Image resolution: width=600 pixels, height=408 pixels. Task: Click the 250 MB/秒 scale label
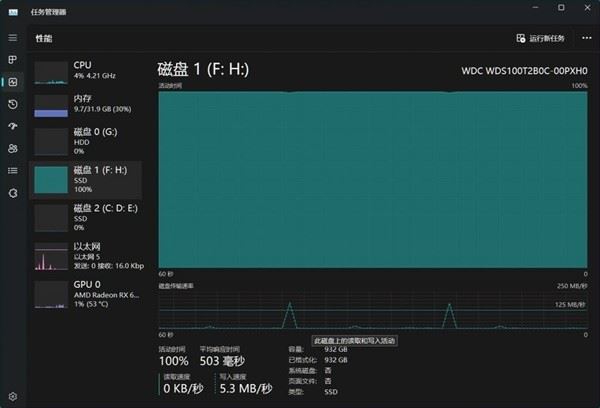572,286
